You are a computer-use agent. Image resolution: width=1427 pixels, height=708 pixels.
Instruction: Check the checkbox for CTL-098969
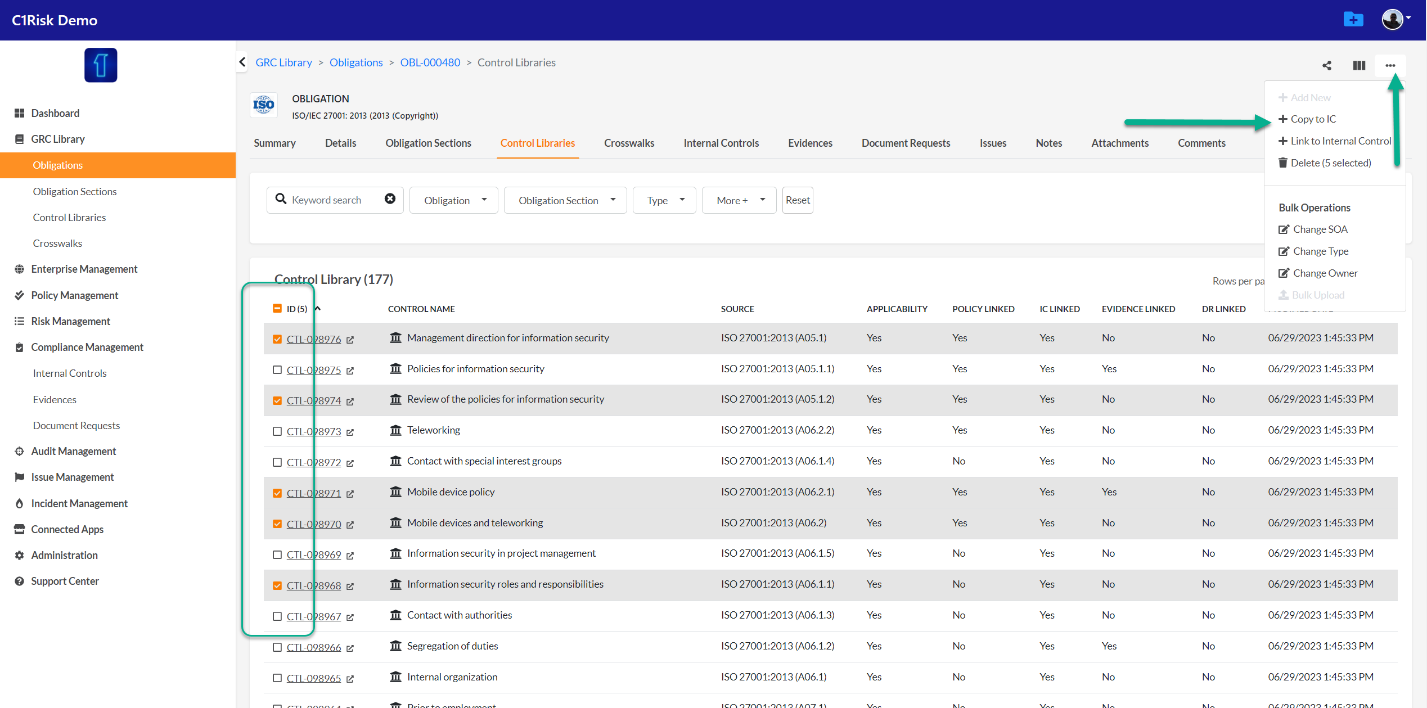[277, 554]
